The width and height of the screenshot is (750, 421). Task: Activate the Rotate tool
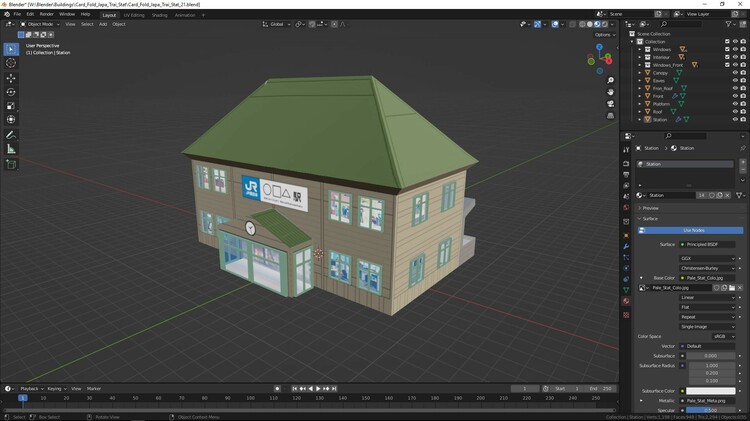tap(11, 92)
